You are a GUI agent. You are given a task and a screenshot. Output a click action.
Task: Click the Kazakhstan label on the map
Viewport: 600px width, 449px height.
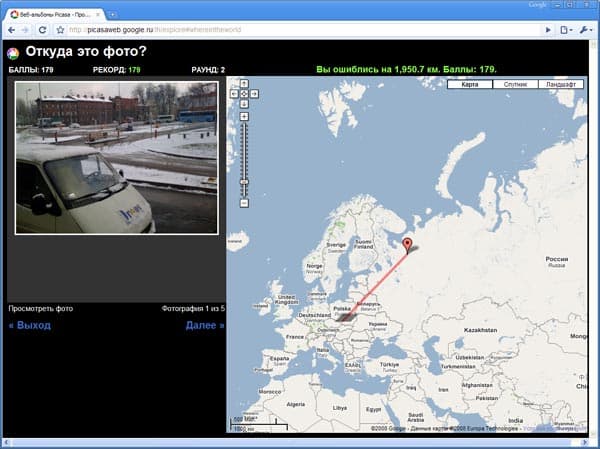[x=480, y=330]
